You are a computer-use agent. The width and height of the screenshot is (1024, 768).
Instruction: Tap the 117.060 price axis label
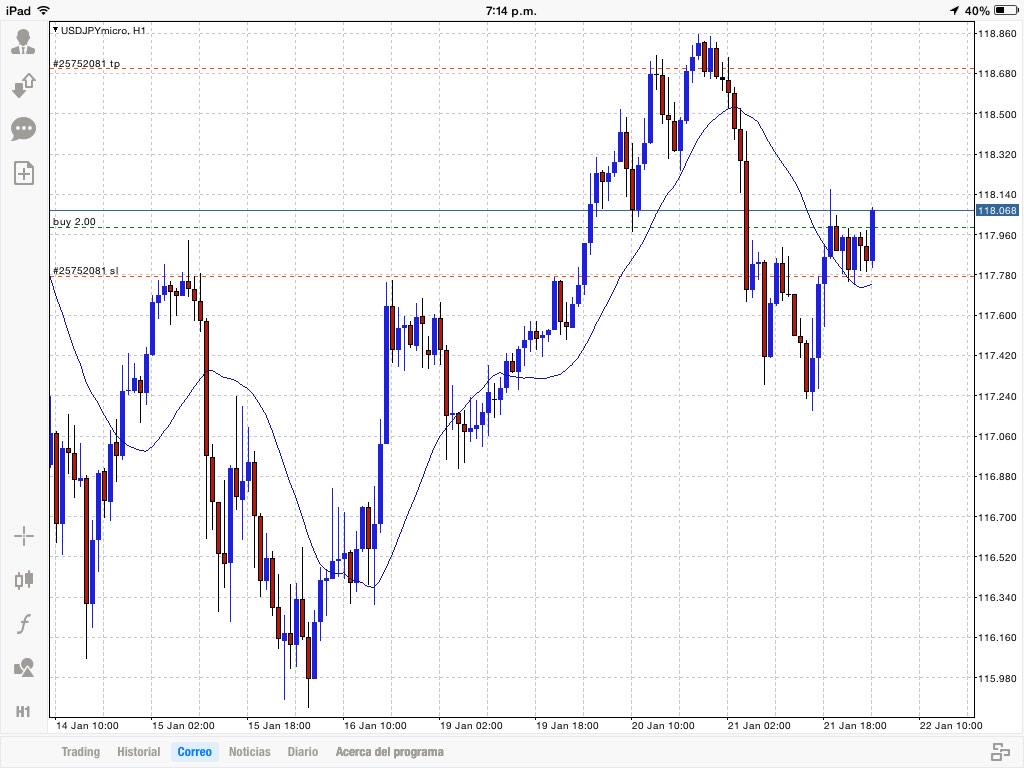pos(997,436)
